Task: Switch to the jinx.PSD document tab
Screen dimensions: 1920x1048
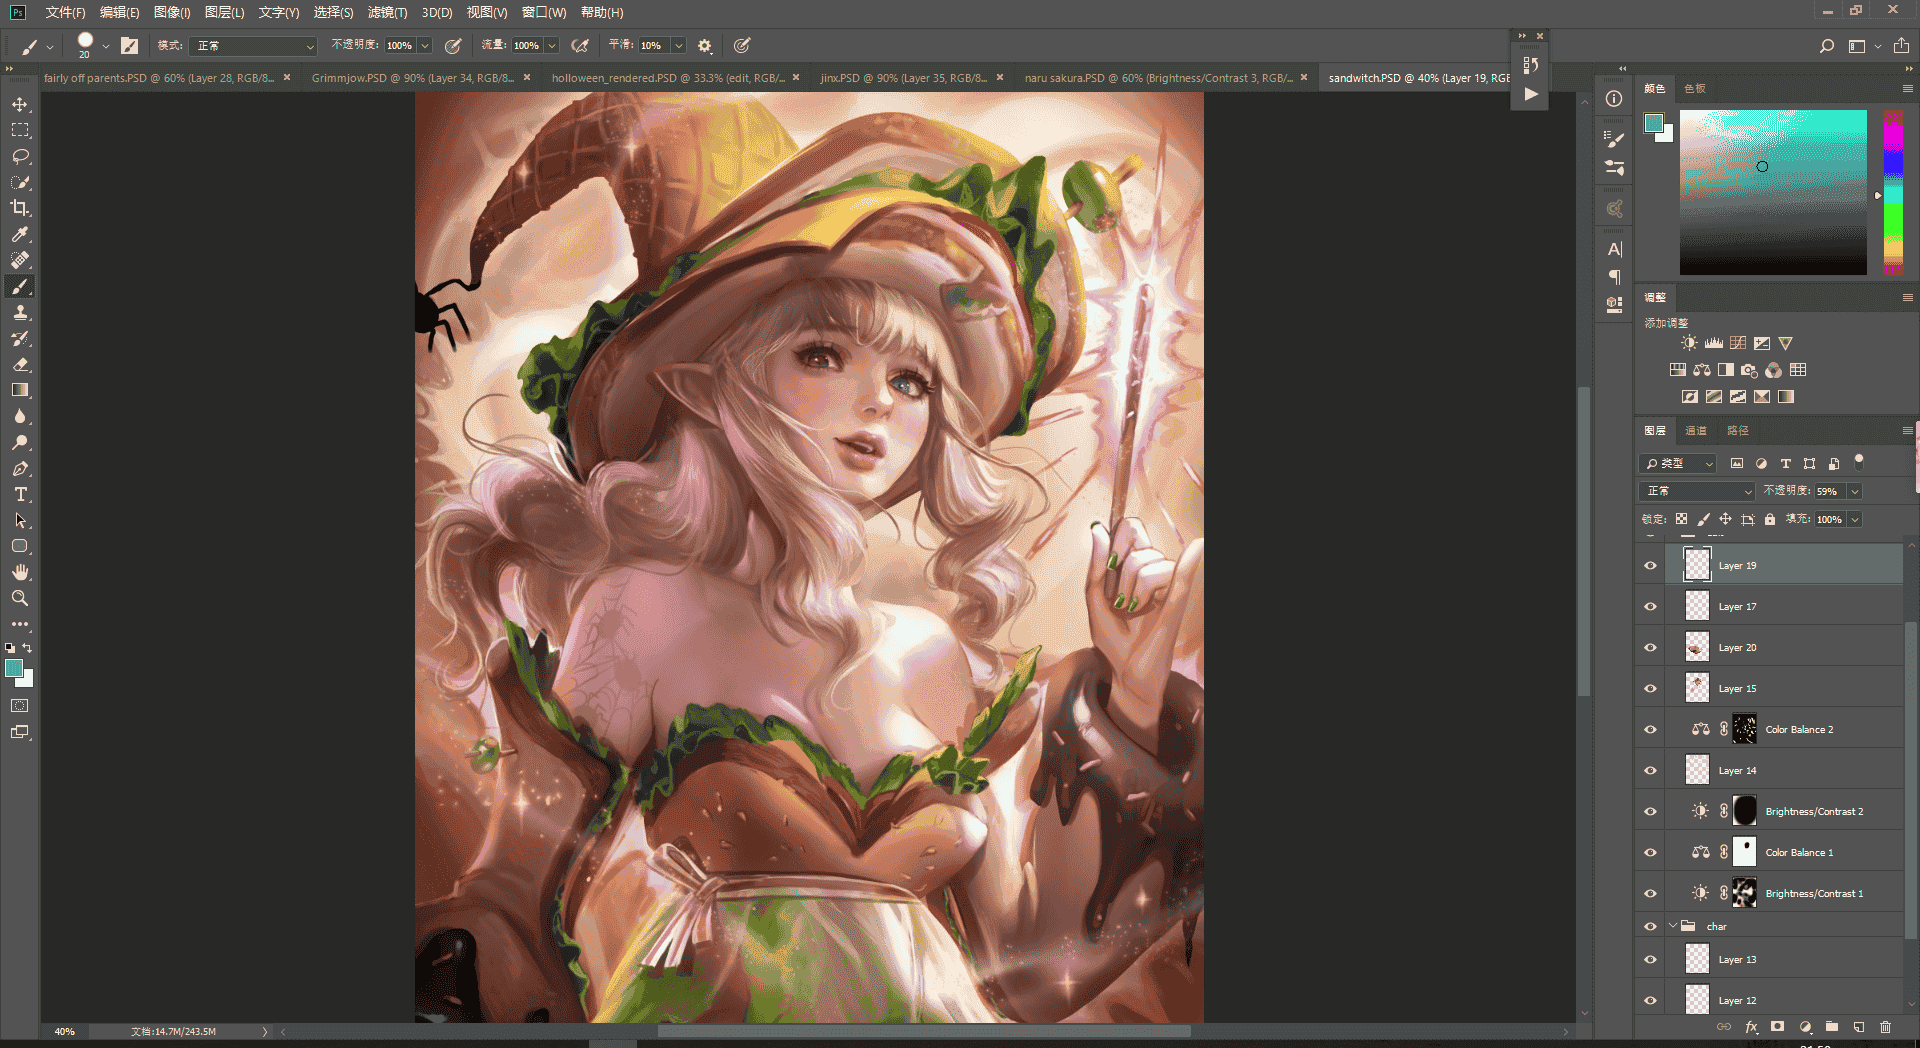Action: [x=903, y=77]
